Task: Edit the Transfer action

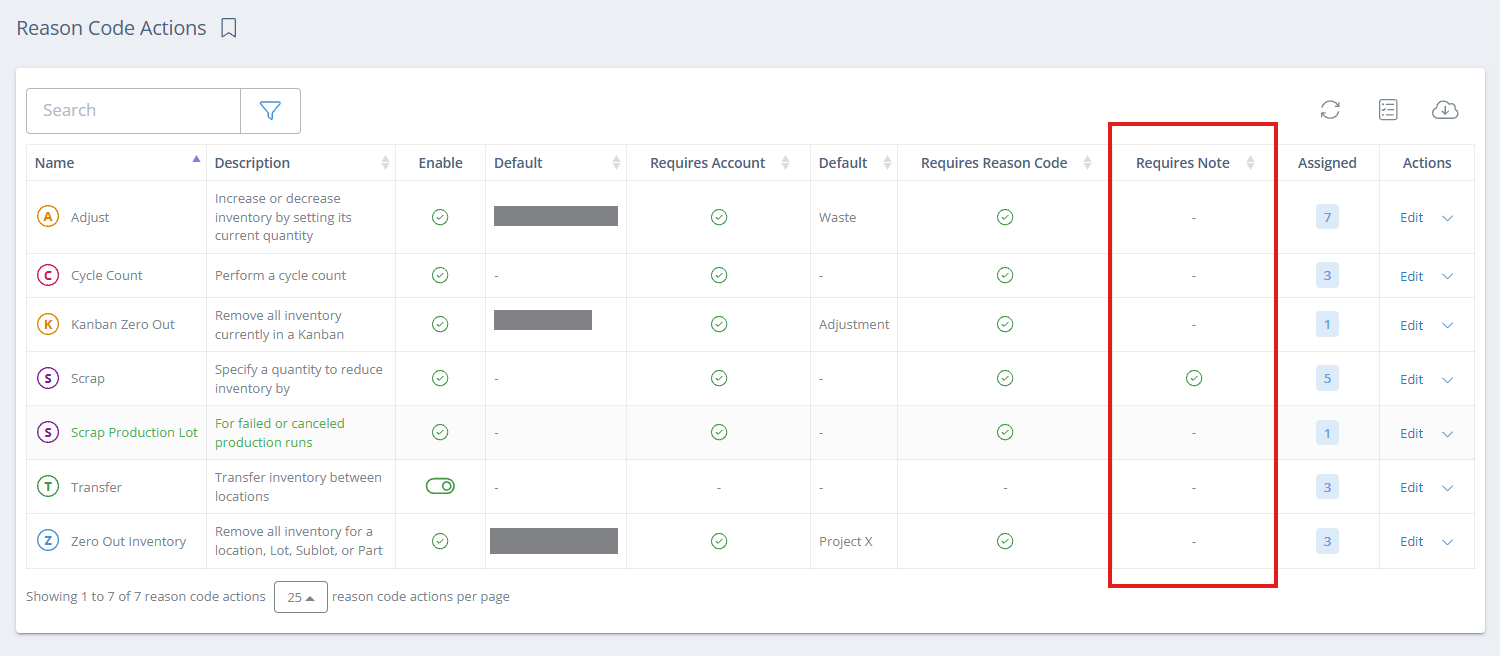Action: tap(1411, 488)
